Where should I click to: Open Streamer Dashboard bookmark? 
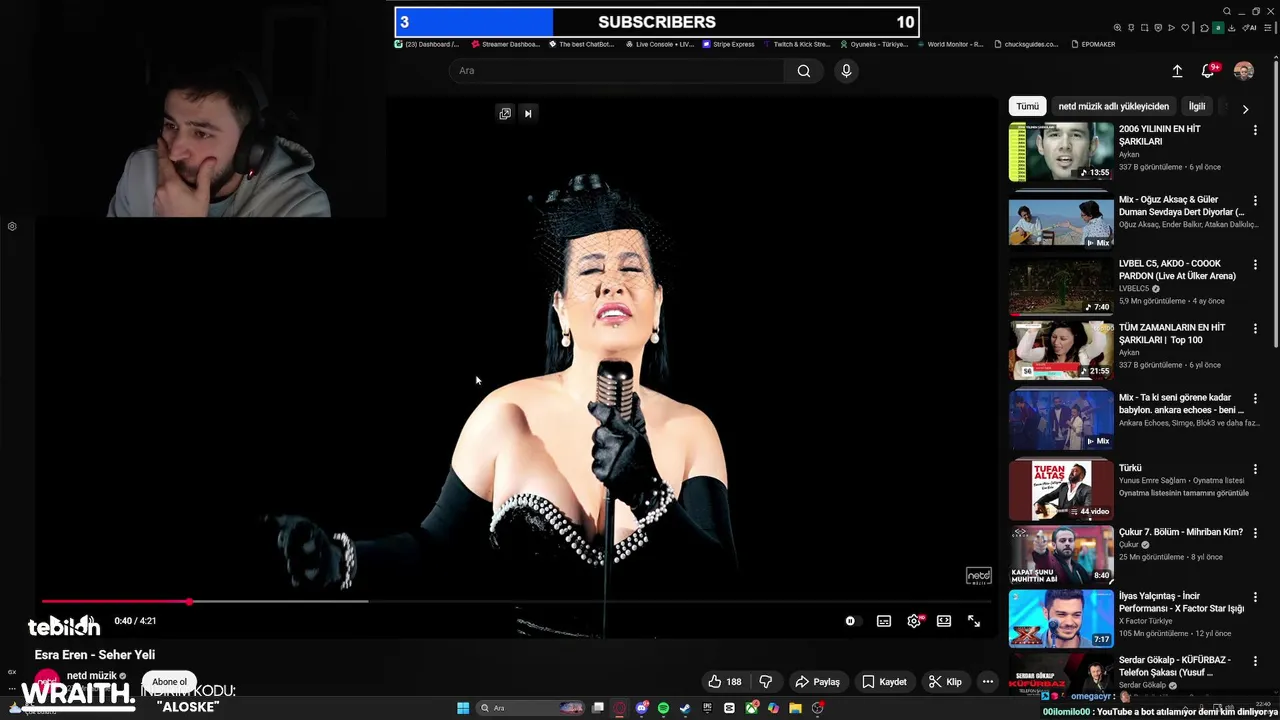coord(506,44)
